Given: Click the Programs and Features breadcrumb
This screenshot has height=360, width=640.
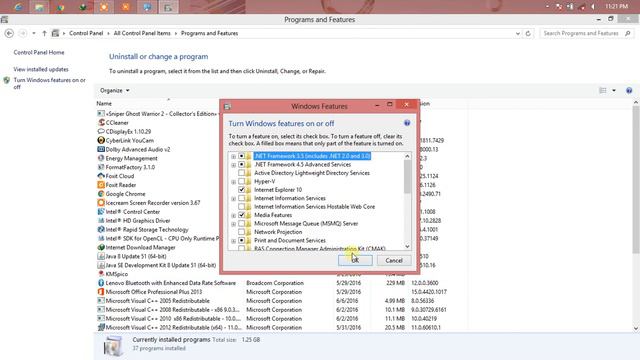Looking at the screenshot, I should [x=209, y=33].
